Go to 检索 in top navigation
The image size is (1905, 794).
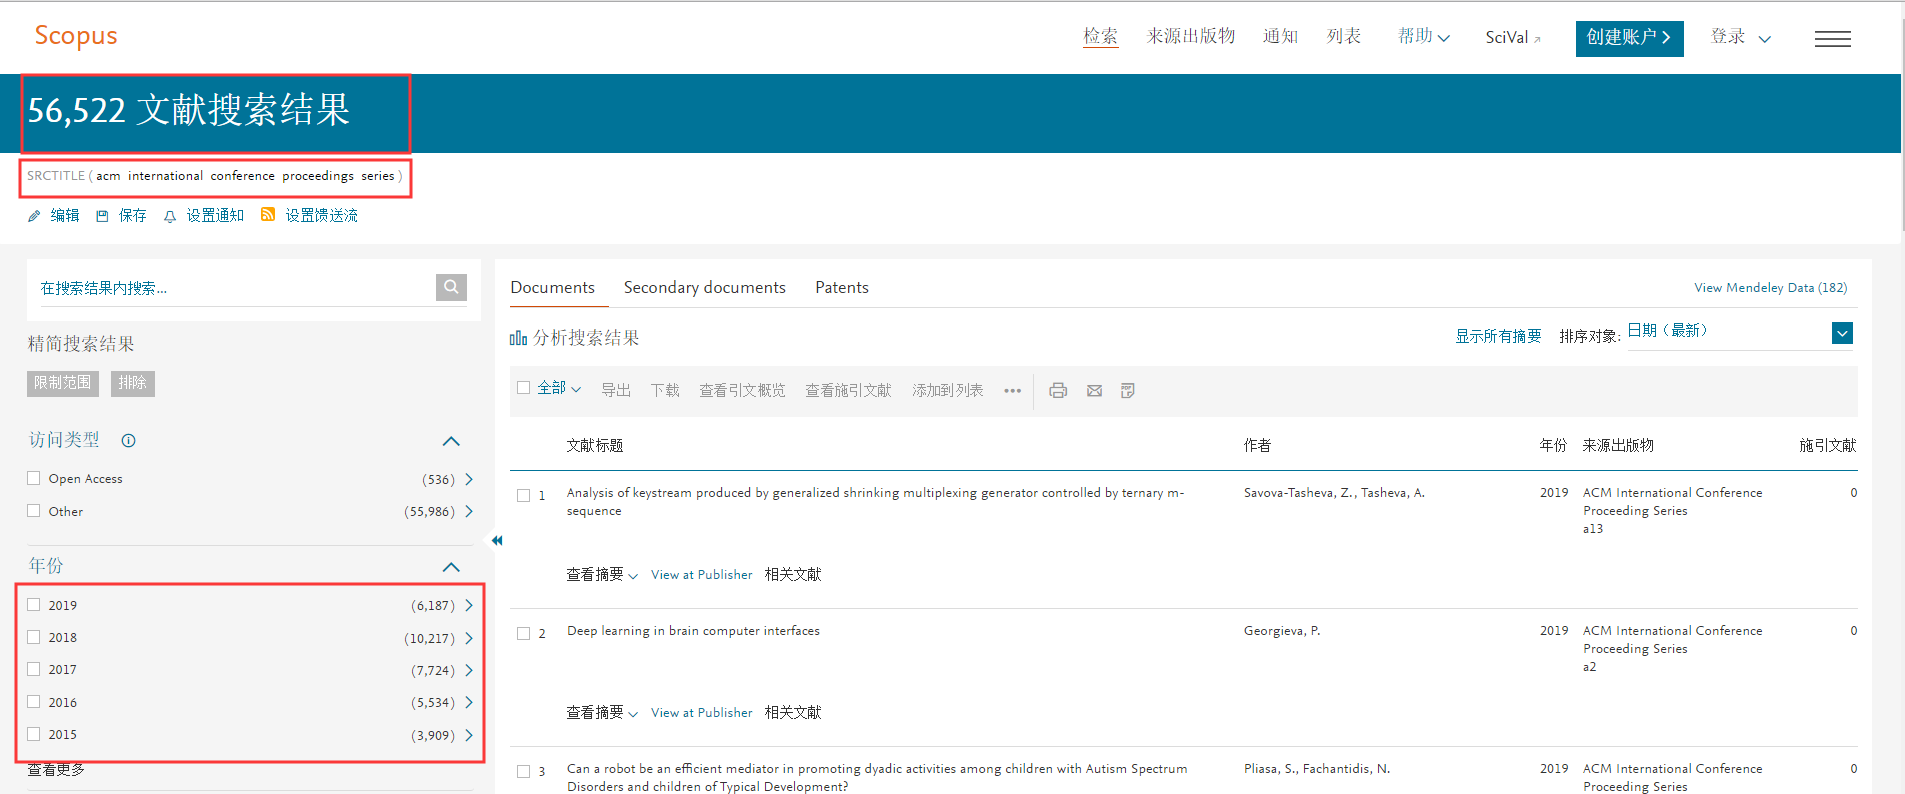coord(1100,37)
